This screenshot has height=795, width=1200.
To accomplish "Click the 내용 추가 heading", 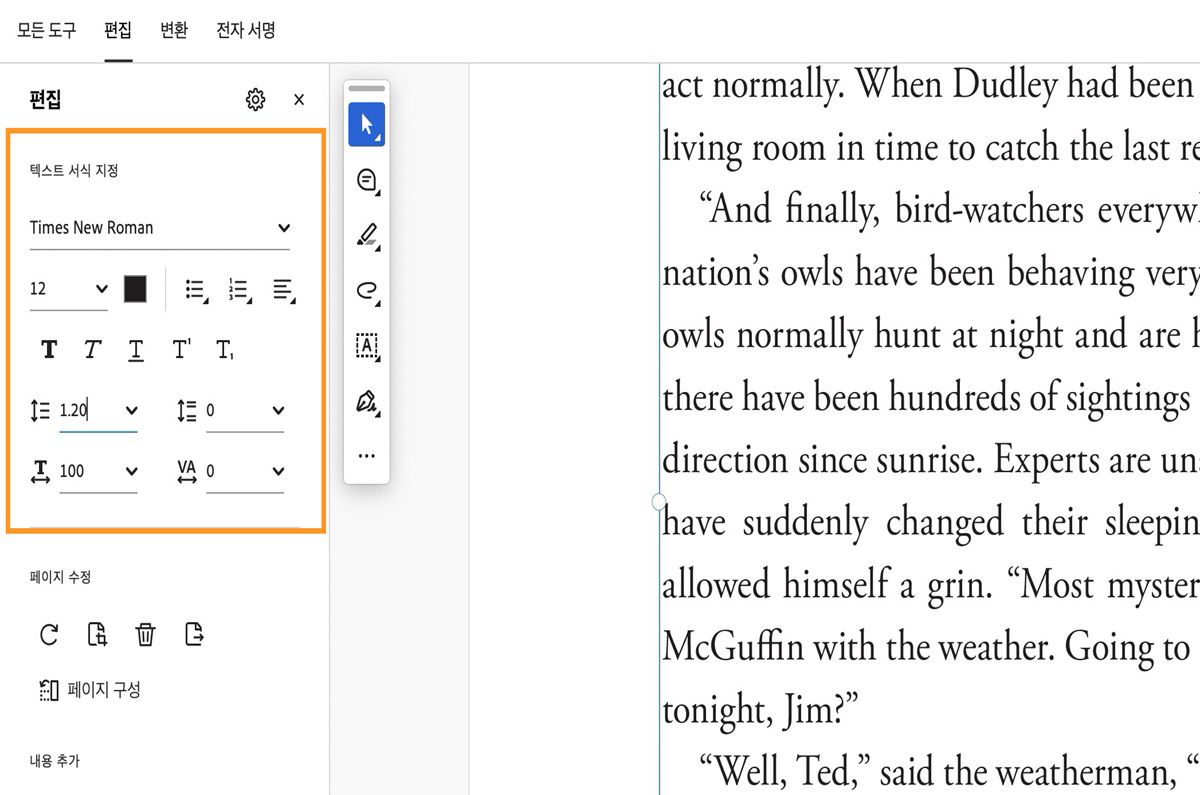I will pyautogui.click(x=55, y=761).
